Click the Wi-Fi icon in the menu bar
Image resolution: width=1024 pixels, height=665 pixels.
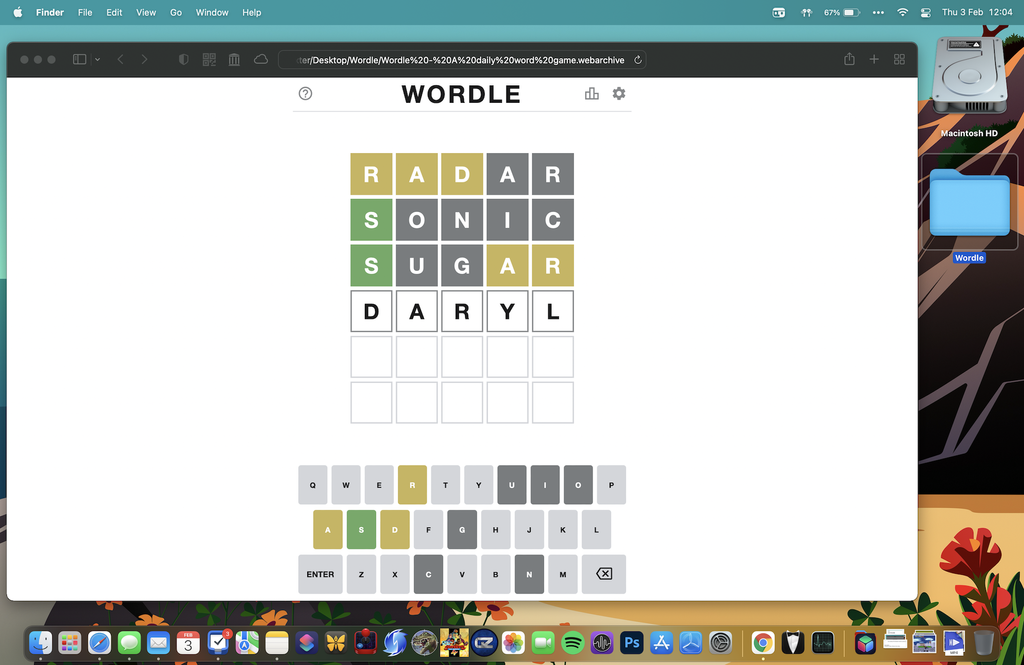903,12
